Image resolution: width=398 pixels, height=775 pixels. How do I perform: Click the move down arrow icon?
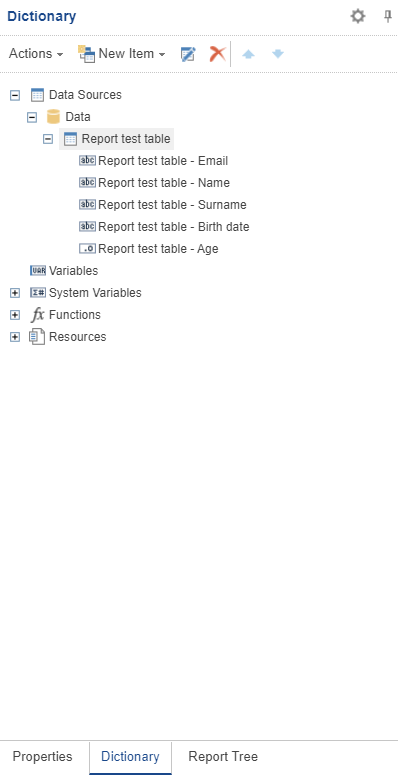(278, 54)
